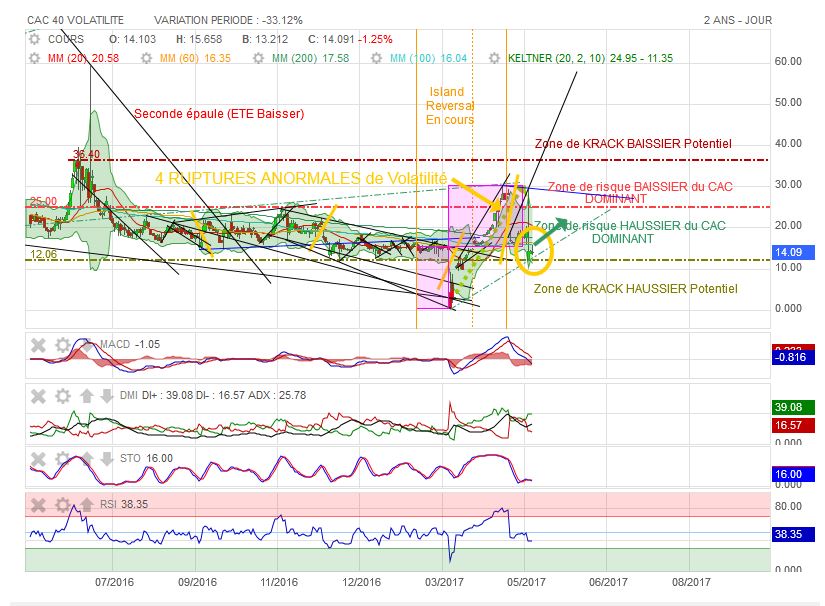Screen dimensions: 825x606
Task: Click the 08/2017 date axis label
Action: [x=691, y=582]
